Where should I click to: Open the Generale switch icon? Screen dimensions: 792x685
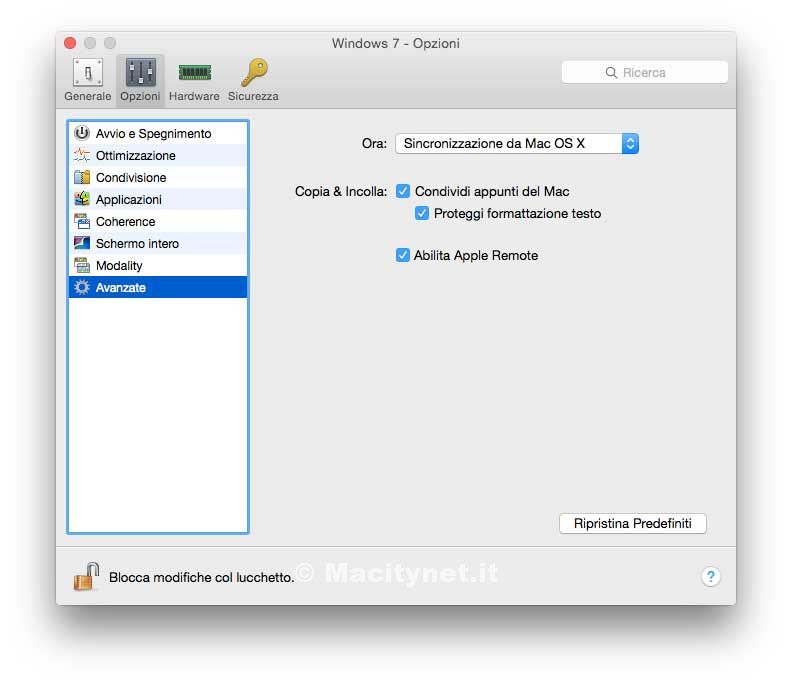[x=88, y=73]
